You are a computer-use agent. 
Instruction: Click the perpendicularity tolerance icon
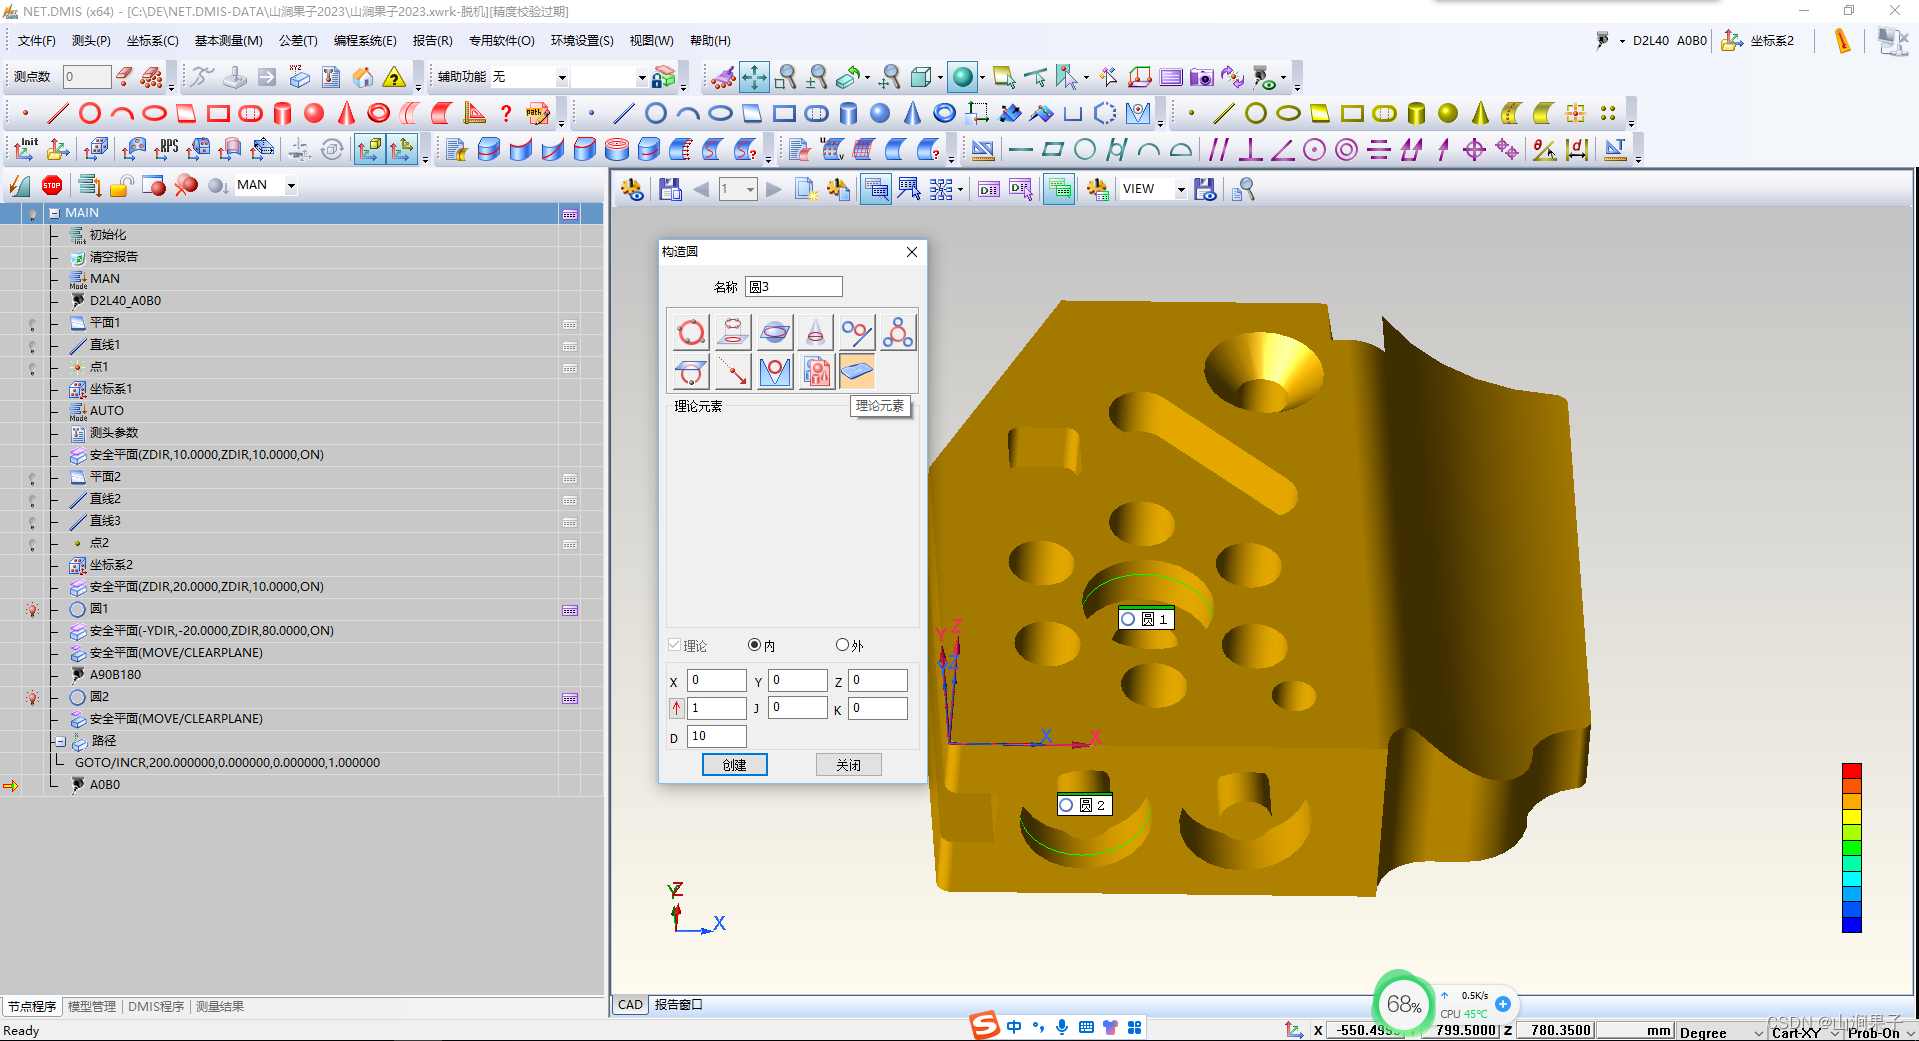[1250, 149]
